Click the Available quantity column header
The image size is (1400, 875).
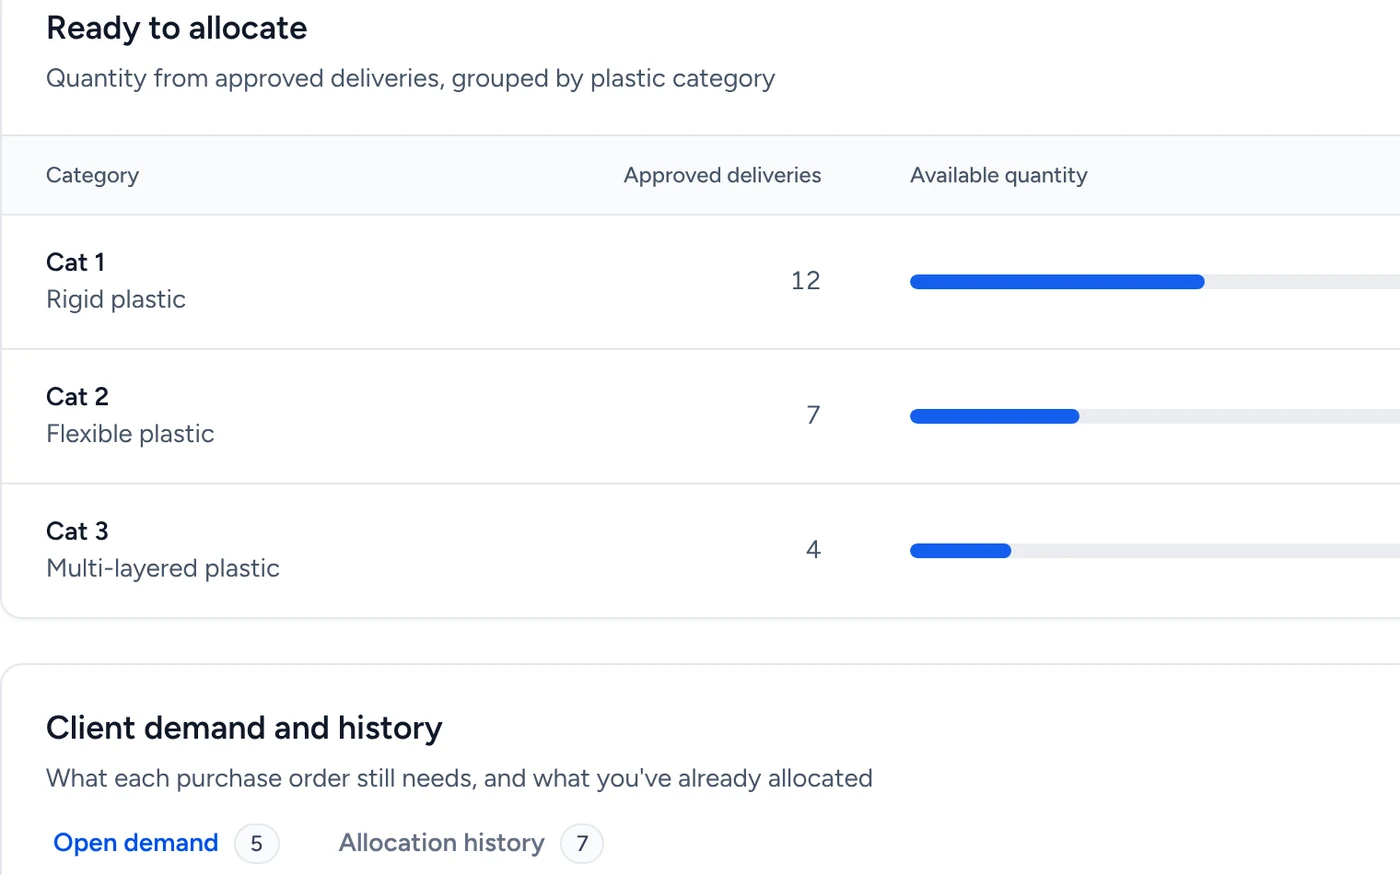tap(998, 175)
